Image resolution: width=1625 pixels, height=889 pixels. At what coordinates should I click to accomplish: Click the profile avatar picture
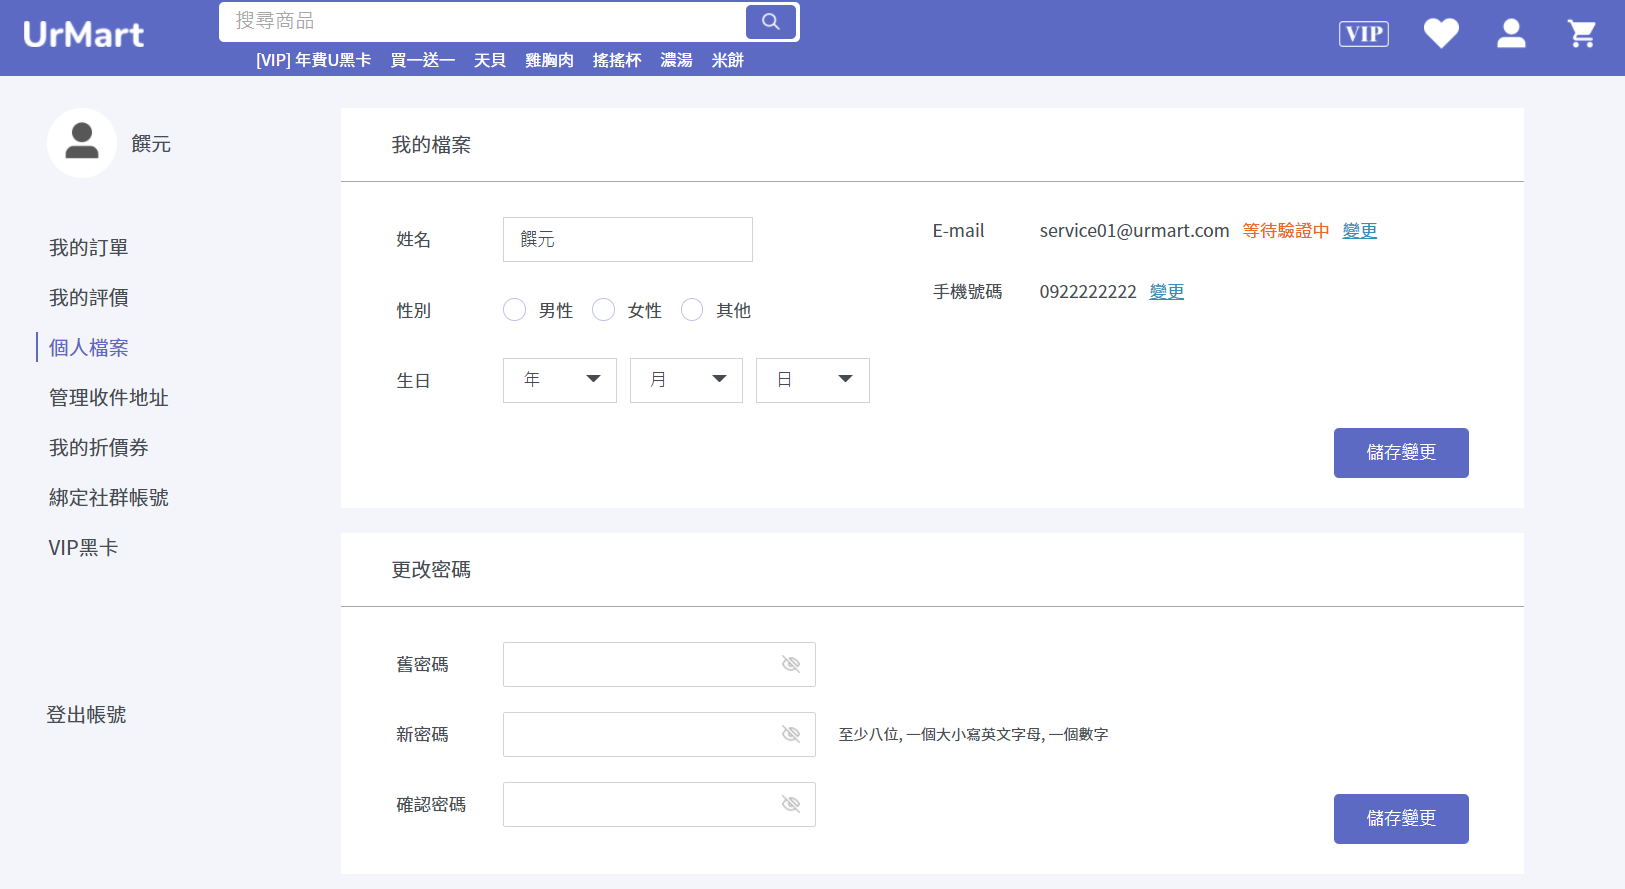coord(82,143)
